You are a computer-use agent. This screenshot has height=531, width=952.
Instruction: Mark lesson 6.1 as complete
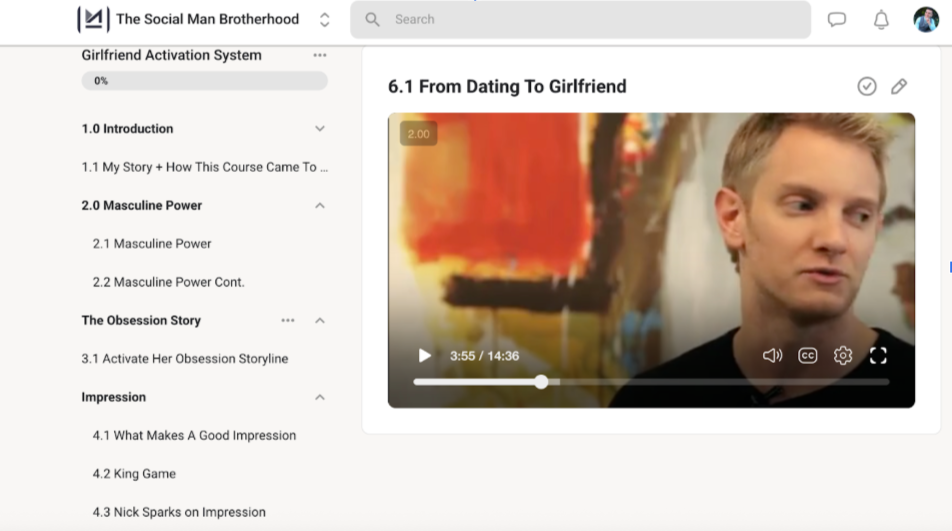pyautogui.click(x=867, y=87)
